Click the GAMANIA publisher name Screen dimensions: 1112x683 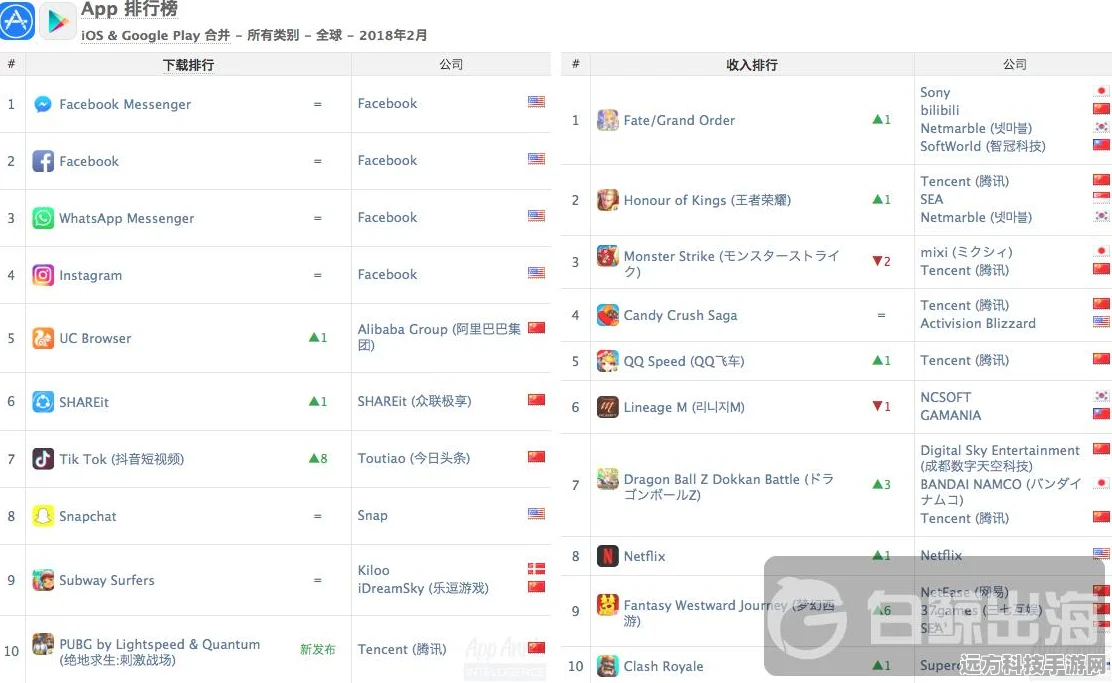tap(950, 416)
